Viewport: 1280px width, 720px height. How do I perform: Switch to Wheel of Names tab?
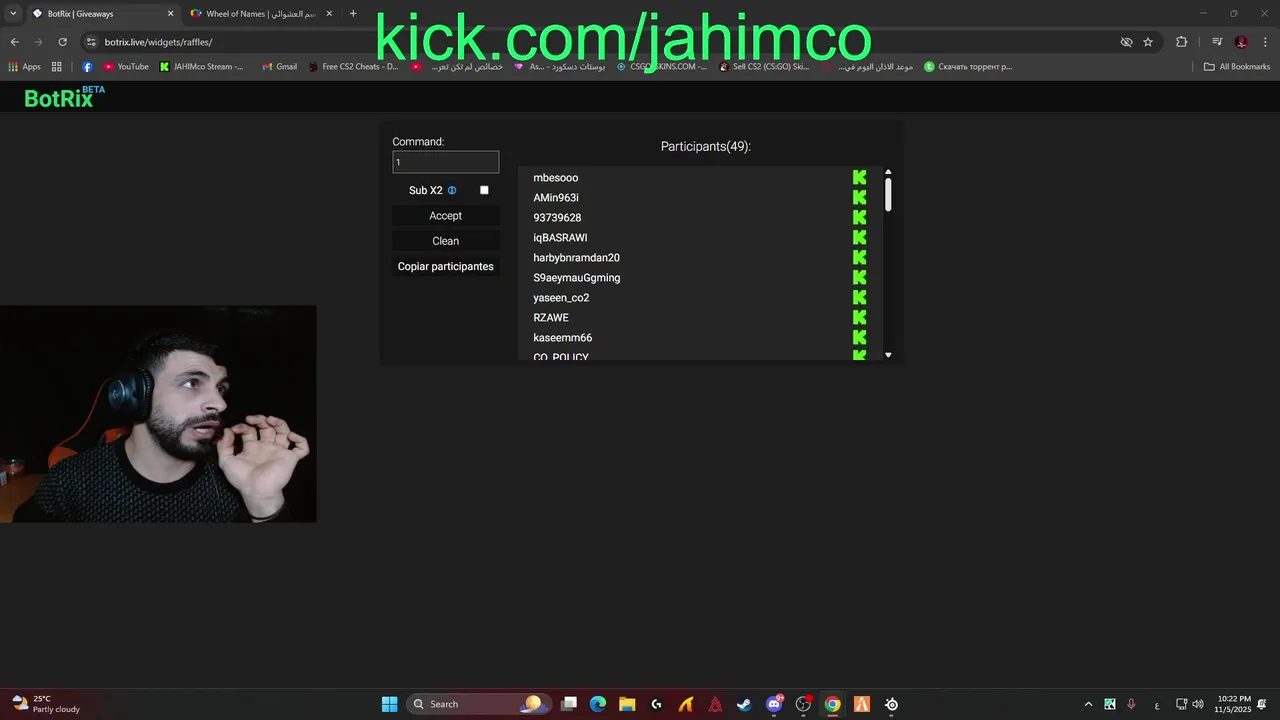click(x=262, y=14)
